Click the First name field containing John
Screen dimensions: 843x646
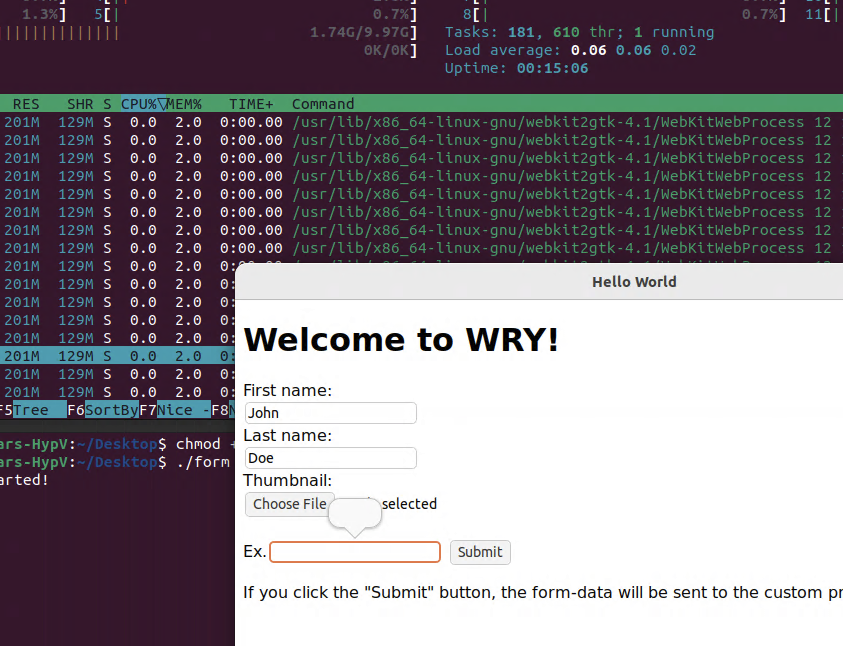330,413
